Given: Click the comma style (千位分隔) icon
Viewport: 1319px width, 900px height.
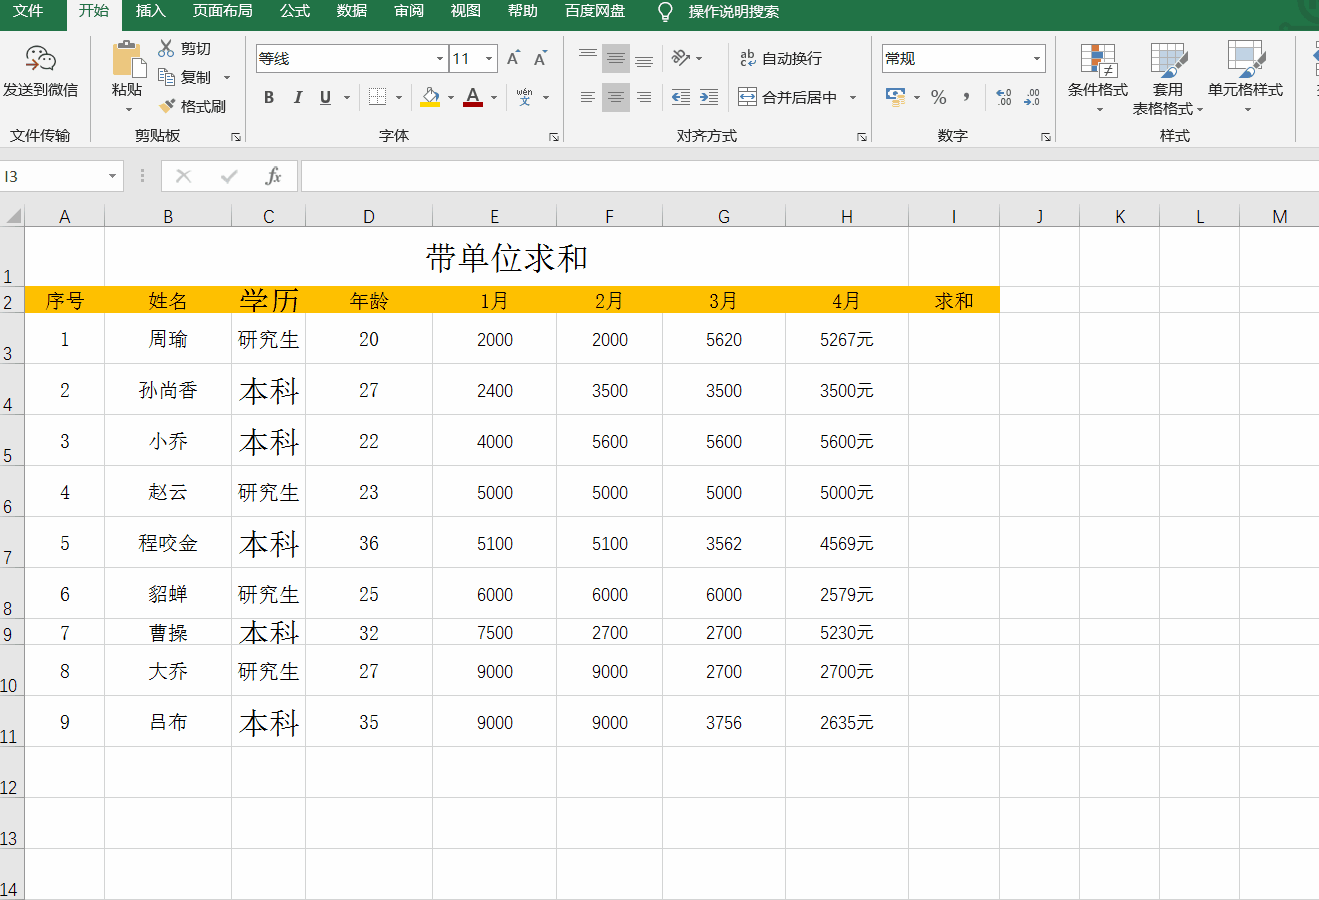Looking at the screenshot, I should click(x=965, y=97).
